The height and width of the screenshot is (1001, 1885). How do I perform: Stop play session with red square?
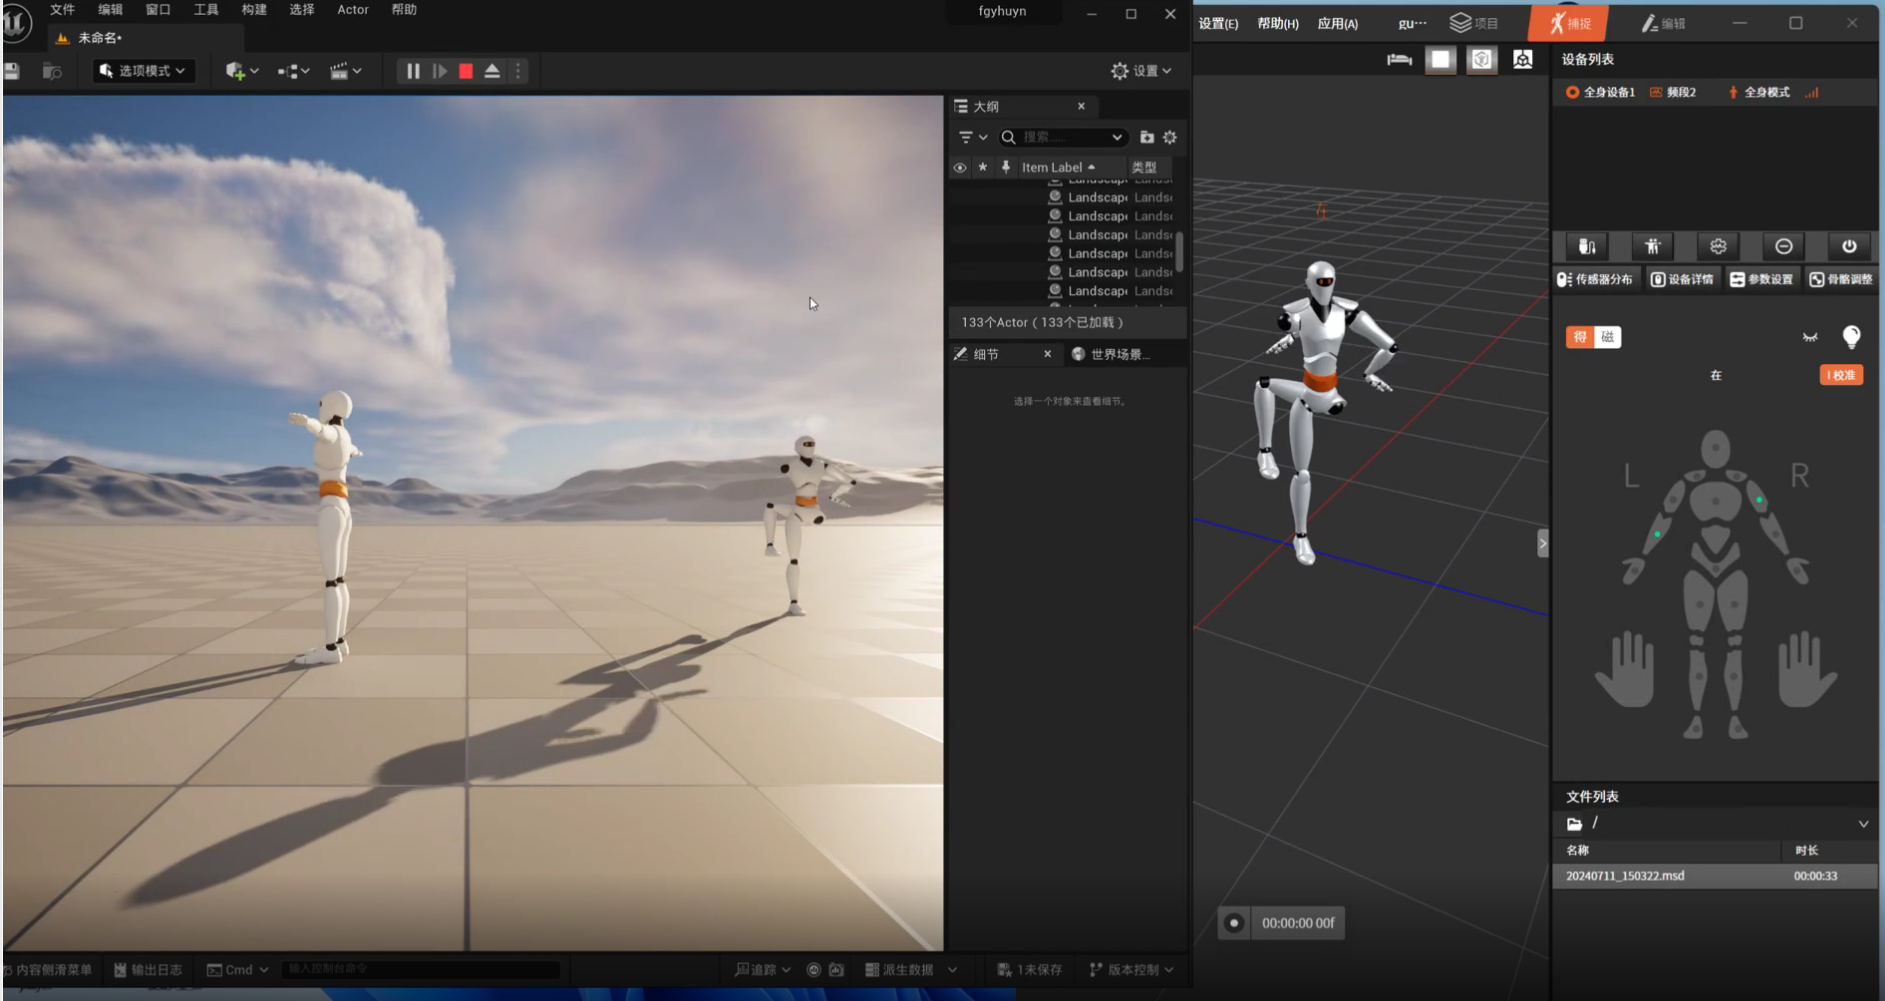[466, 71]
